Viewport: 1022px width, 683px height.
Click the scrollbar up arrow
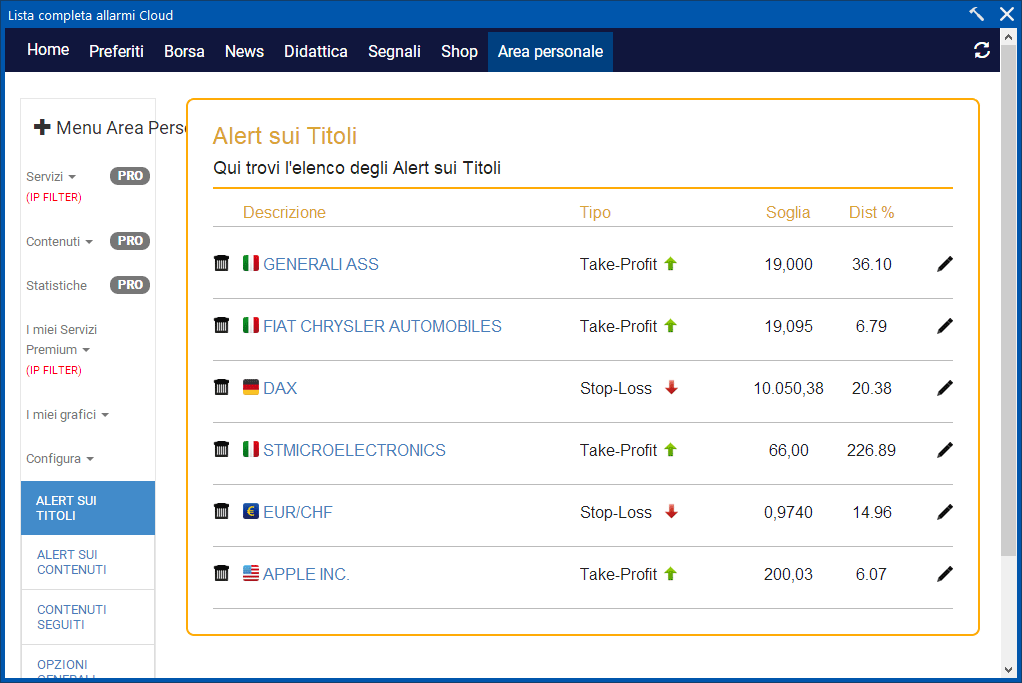tap(1009, 37)
